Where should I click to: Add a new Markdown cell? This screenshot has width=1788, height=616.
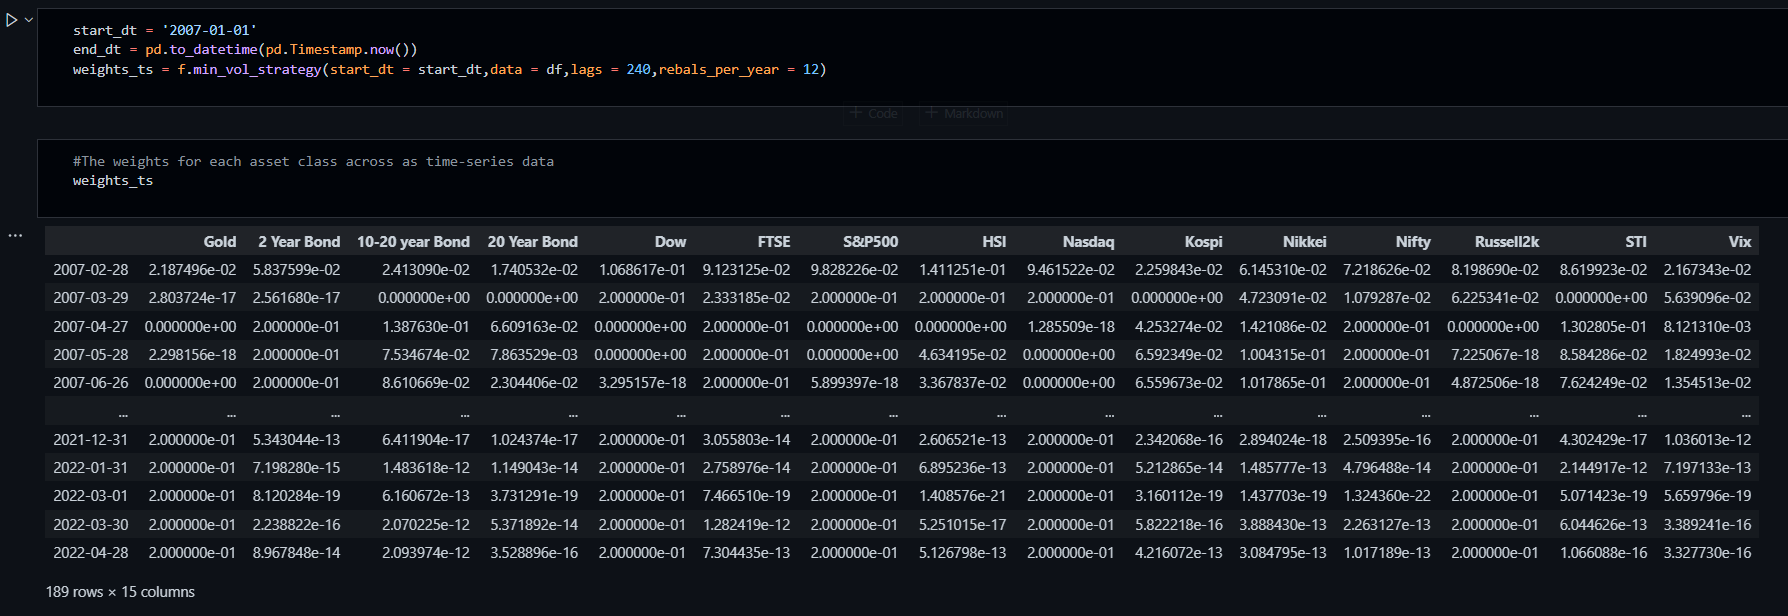tap(964, 114)
